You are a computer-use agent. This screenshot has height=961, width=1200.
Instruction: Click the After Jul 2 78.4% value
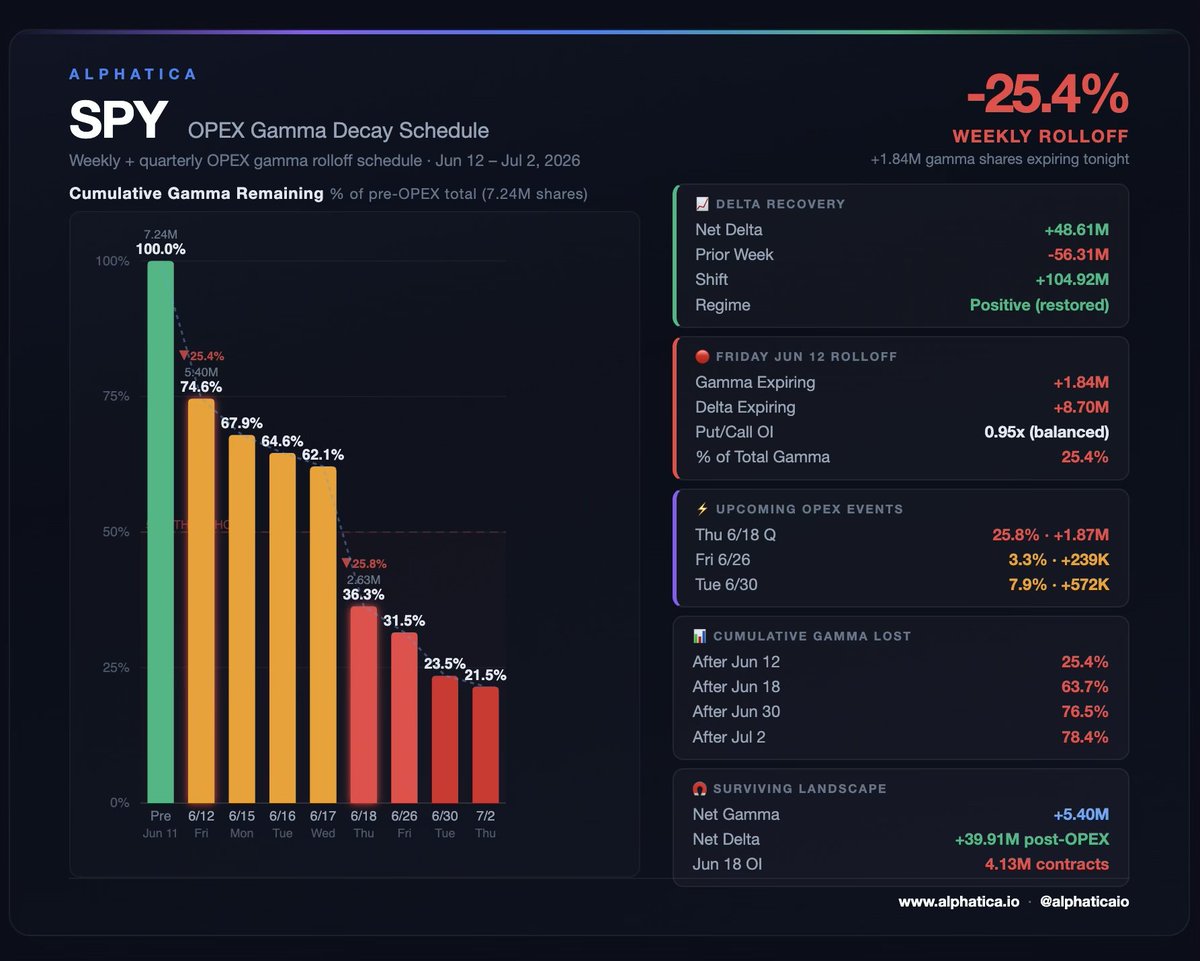[1086, 737]
